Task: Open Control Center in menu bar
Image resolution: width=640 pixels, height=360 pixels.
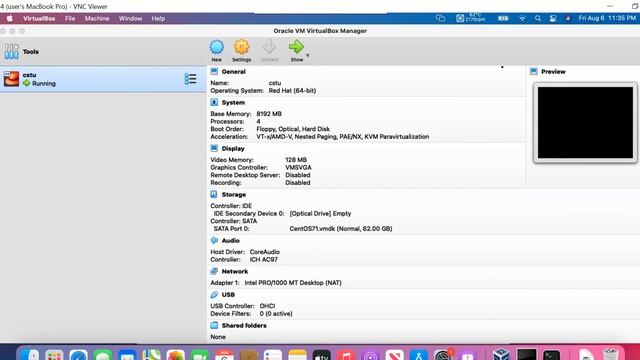Action: pos(553,18)
